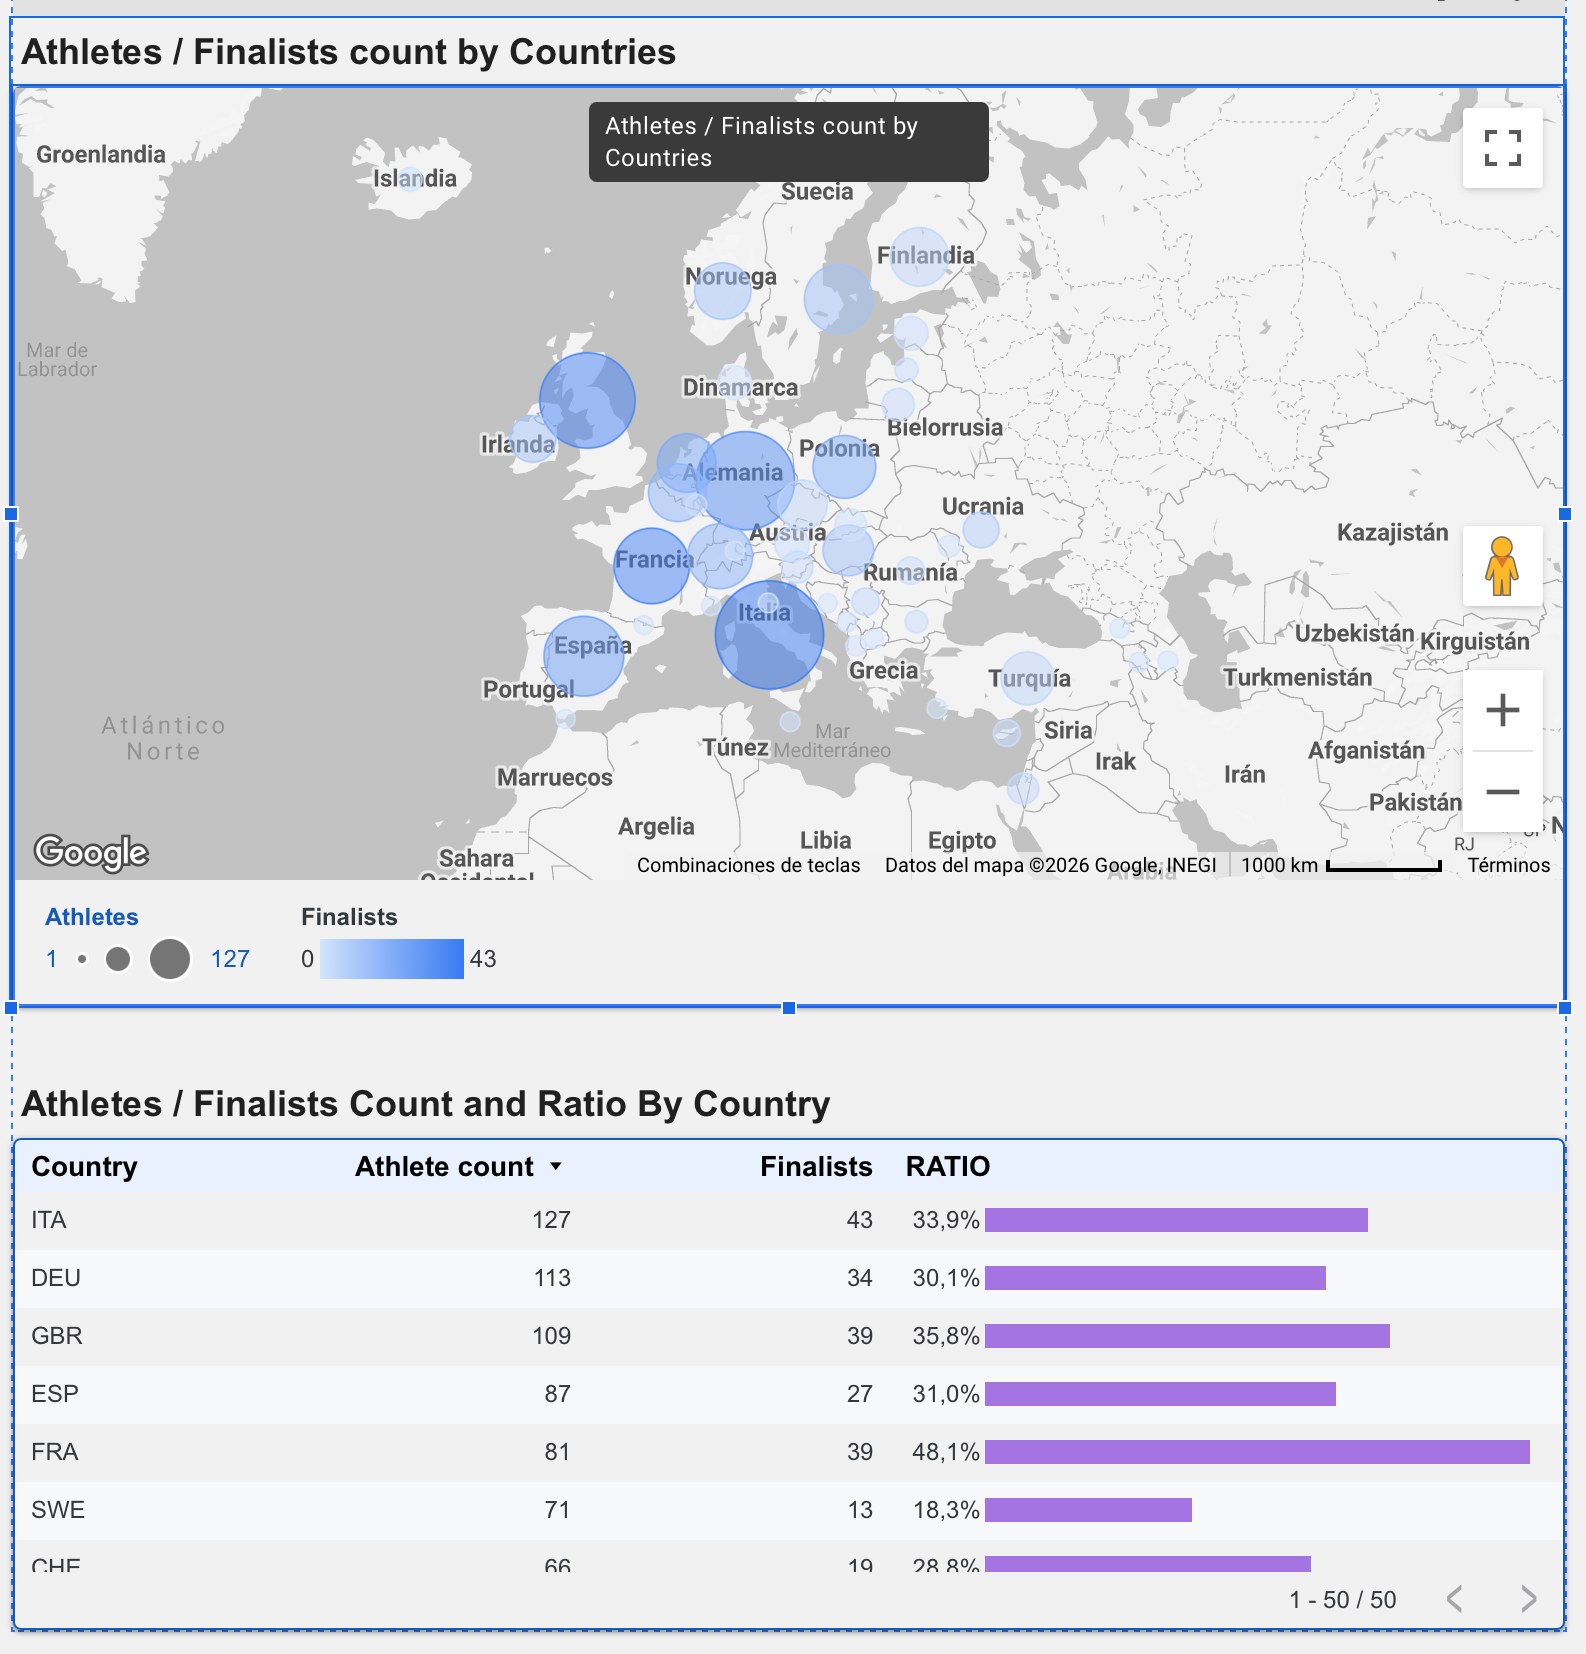This screenshot has width=1586, height=1654.
Task: Sort table by Finalists column header
Action: click(x=816, y=1166)
